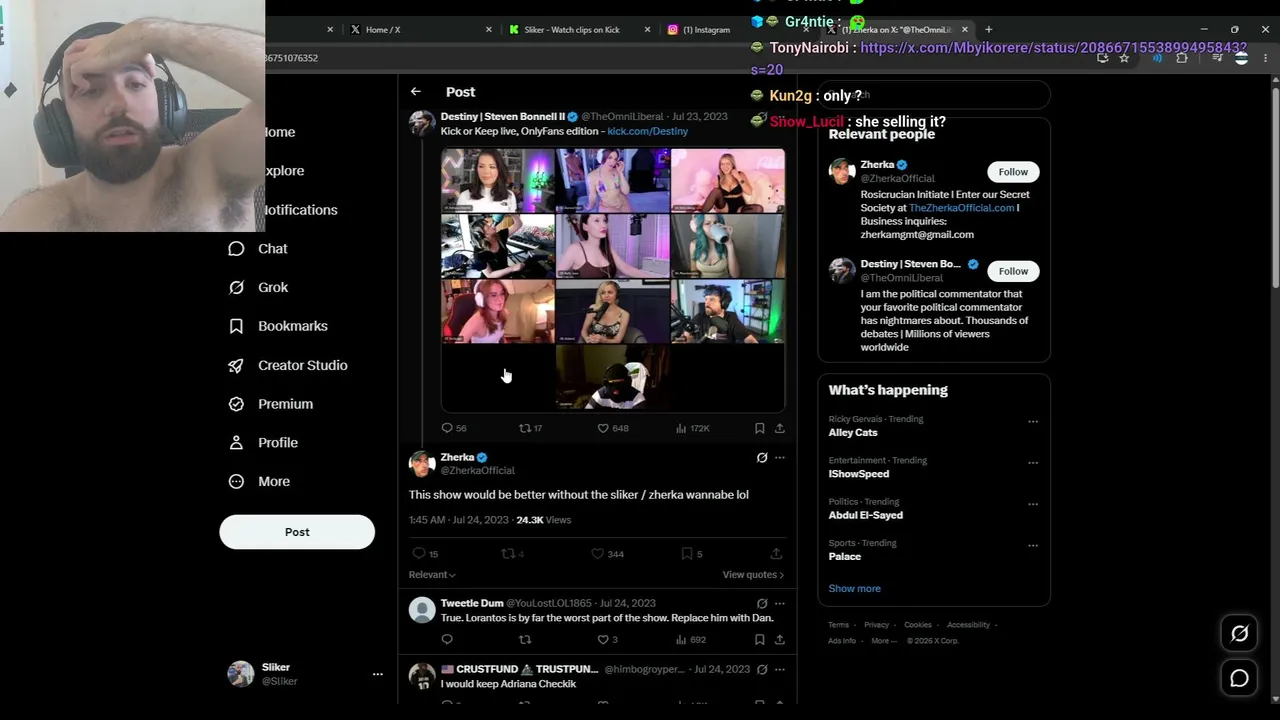Image resolution: width=1280 pixels, height=720 pixels.
Task: Open View quotes for Zherka's post
Action: (x=753, y=575)
